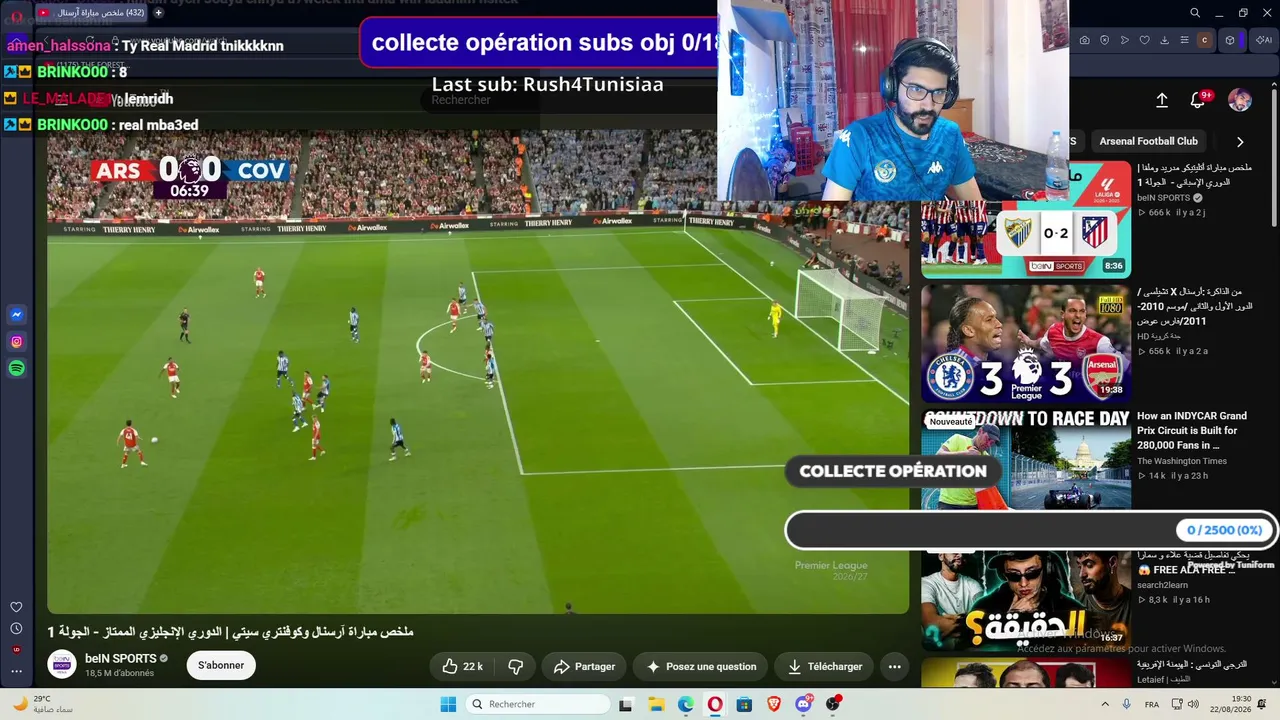Open the IndyCar Grand Prix Circuit video title
The width and height of the screenshot is (1280, 720).
pyautogui.click(x=1192, y=430)
